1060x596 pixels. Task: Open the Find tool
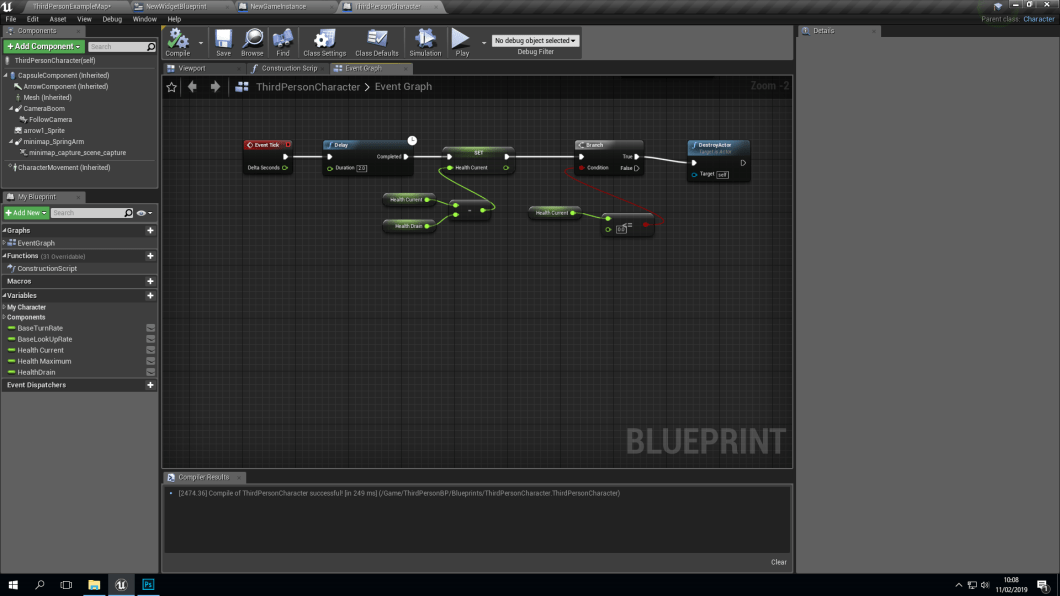283,42
